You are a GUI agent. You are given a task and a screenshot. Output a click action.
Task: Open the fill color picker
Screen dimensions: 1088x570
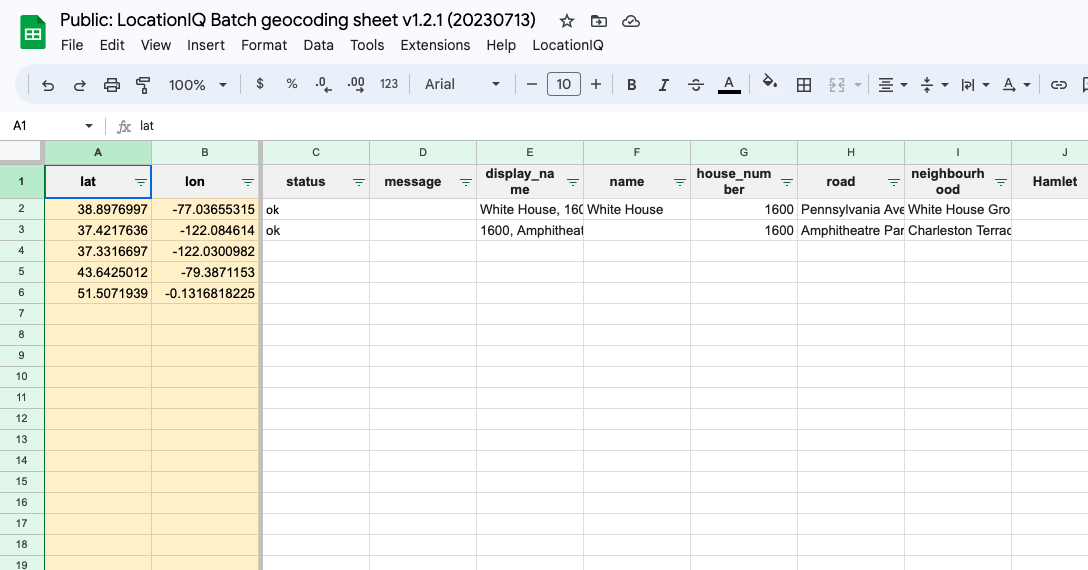point(770,83)
